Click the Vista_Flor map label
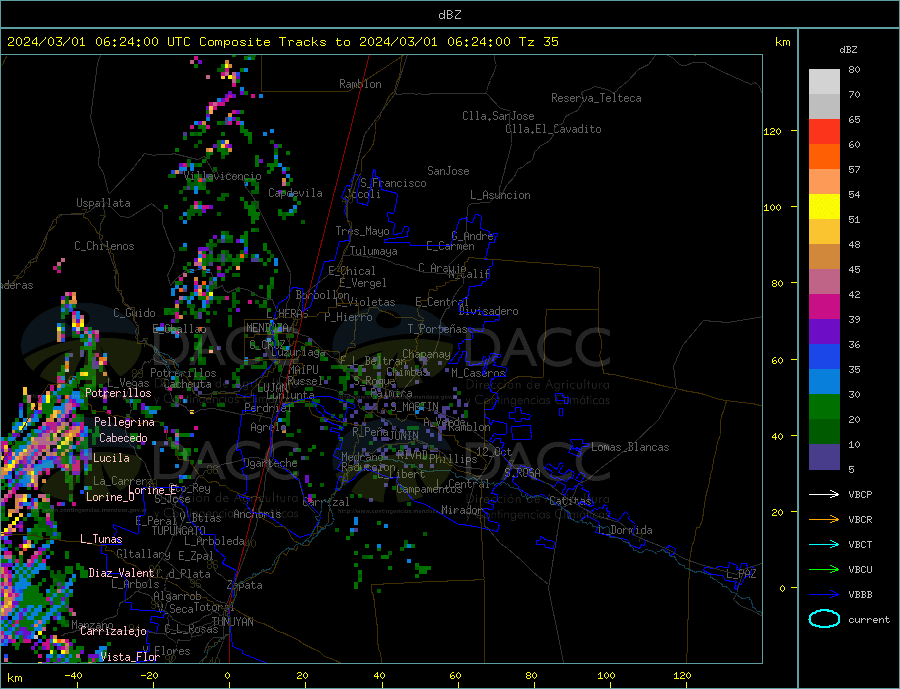 tap(130, 657)
